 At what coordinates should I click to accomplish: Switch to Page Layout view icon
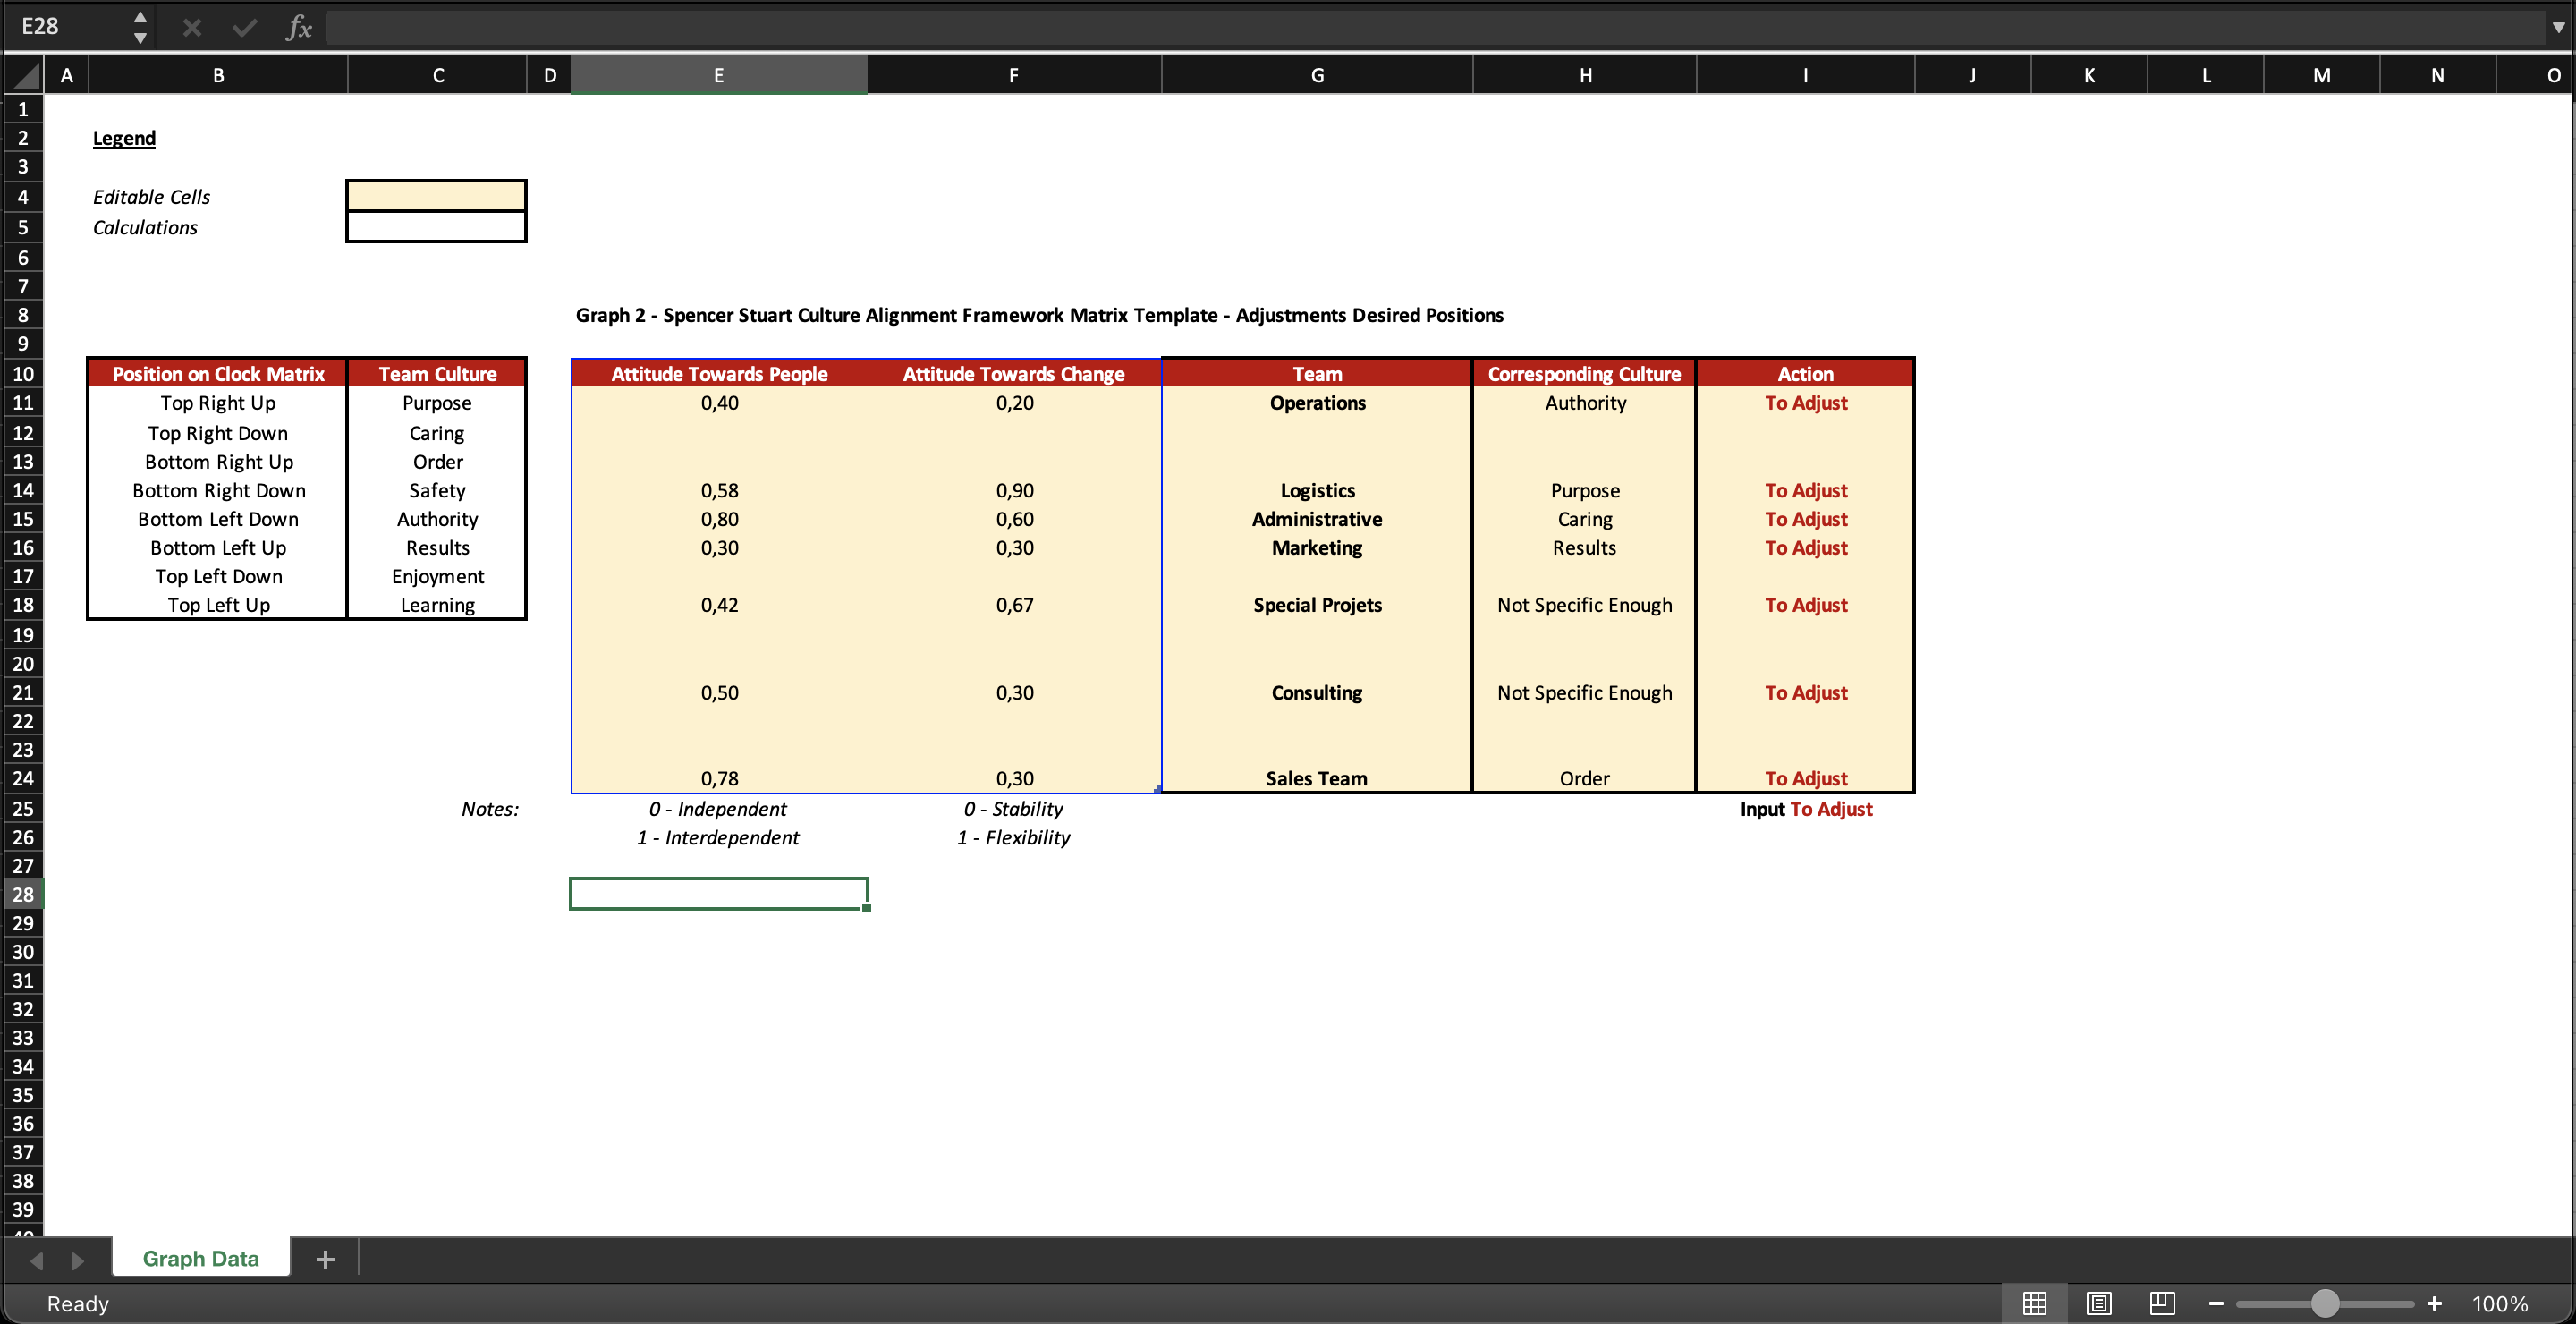coord(2098,1303)
